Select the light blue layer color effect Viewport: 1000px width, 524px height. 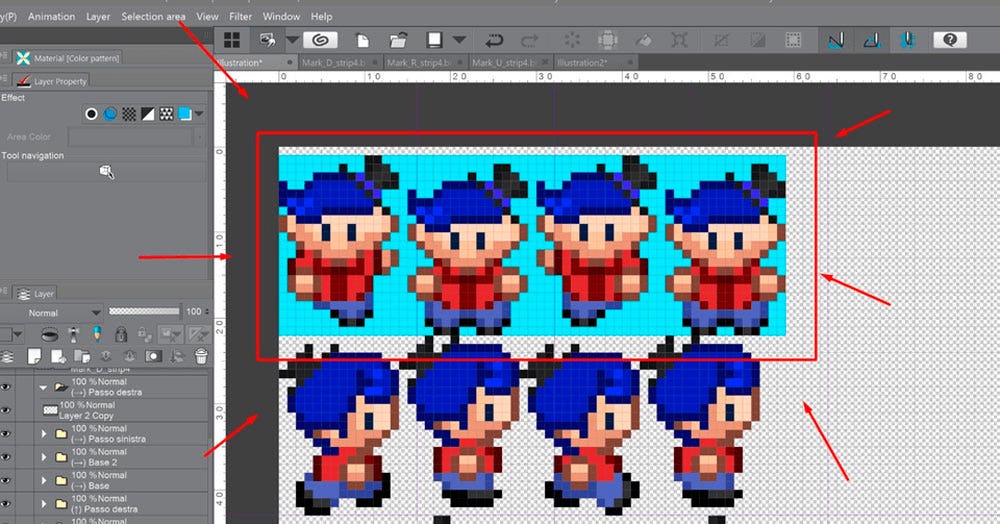[184, 114]
